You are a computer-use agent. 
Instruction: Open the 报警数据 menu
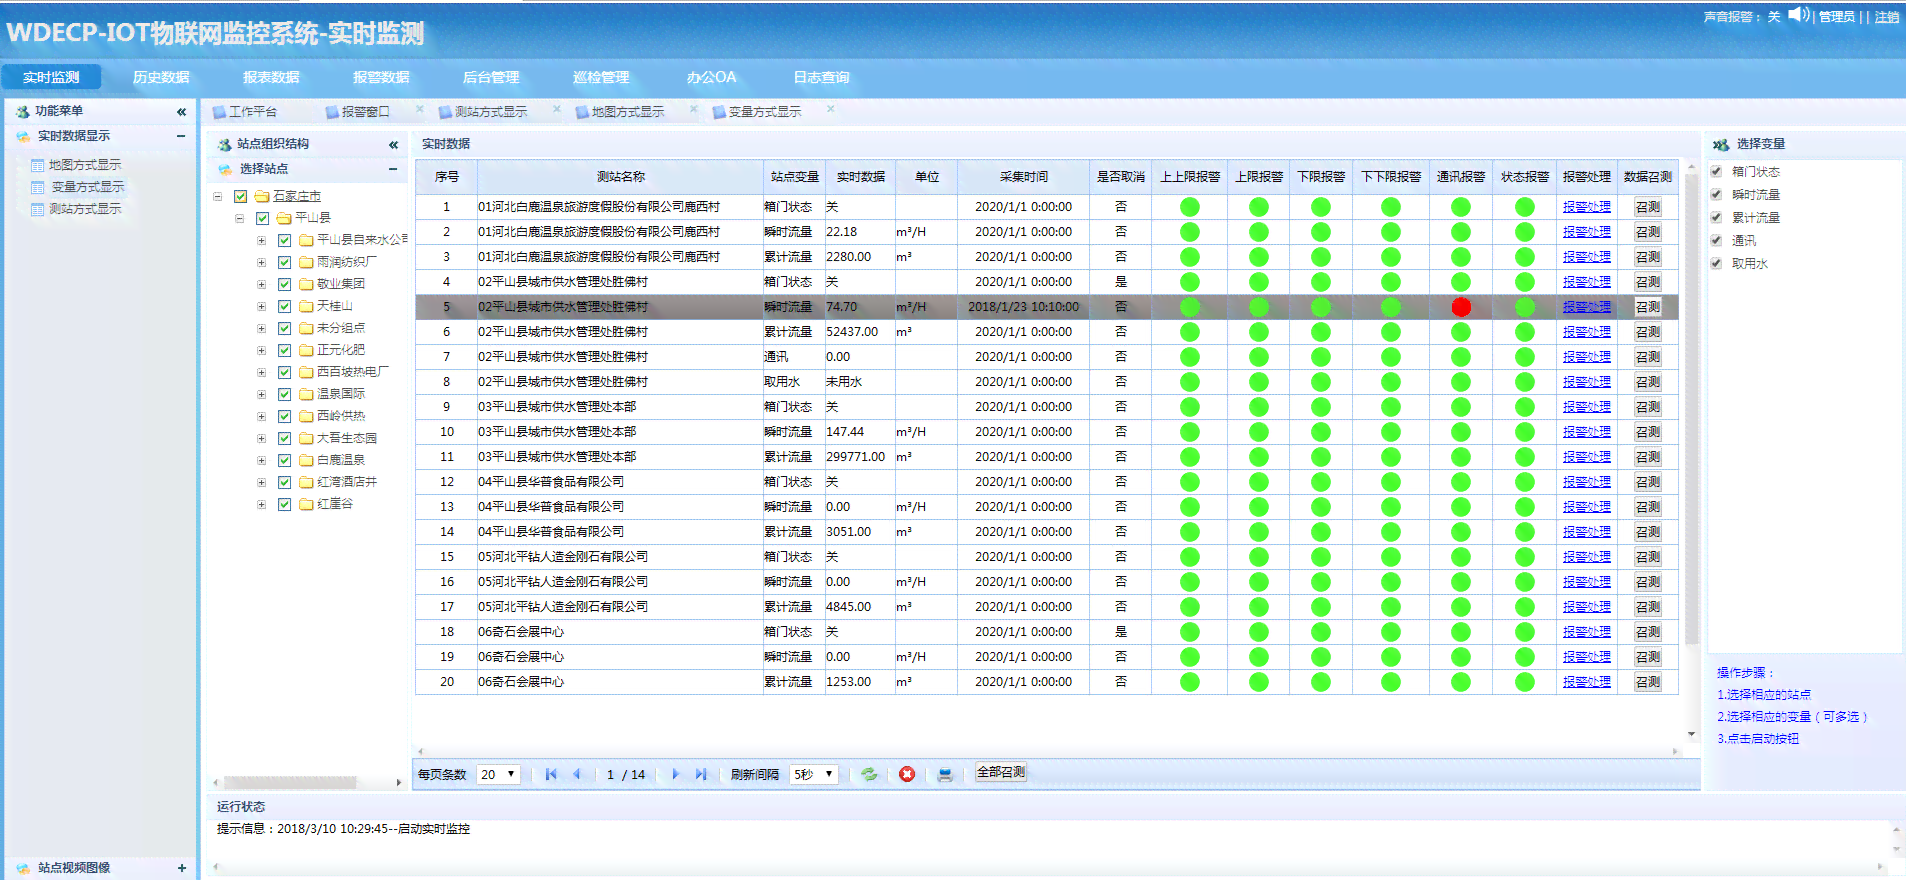click(x=381, y=77)
